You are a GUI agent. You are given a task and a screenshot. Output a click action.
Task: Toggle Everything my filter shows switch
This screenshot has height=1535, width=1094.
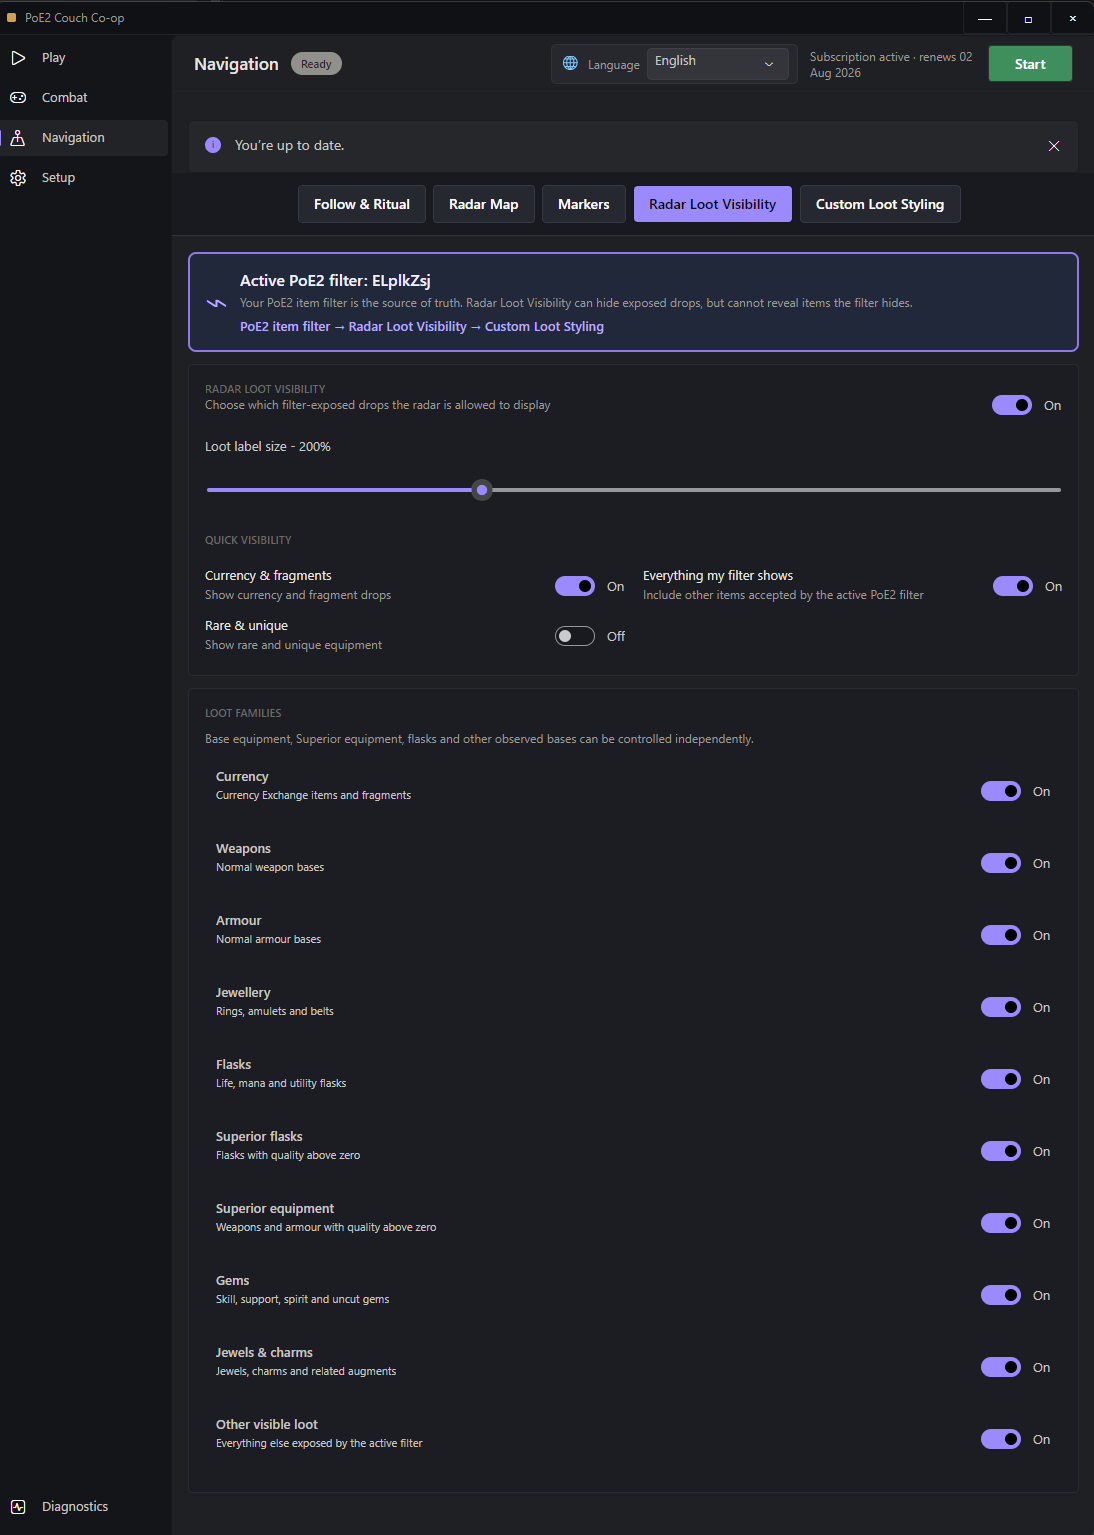pyautogui.click(x=1013, y=586)
